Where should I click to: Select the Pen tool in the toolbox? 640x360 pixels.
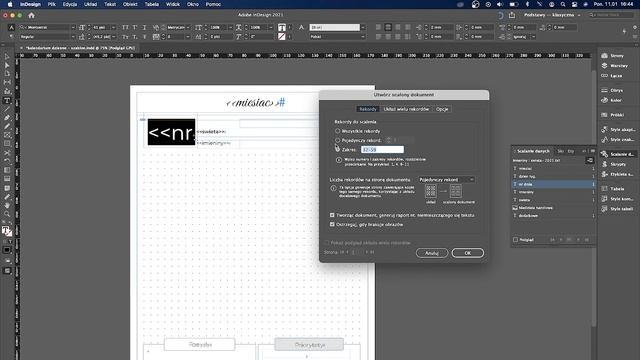click(x=7, y=118)
